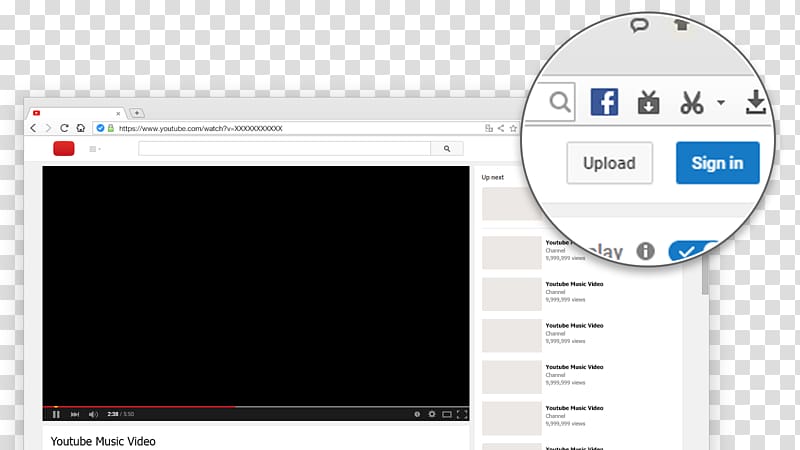Click the 'Youtube Music Video' title below the player
Screen dimensions: 800x450
[103, 441]
